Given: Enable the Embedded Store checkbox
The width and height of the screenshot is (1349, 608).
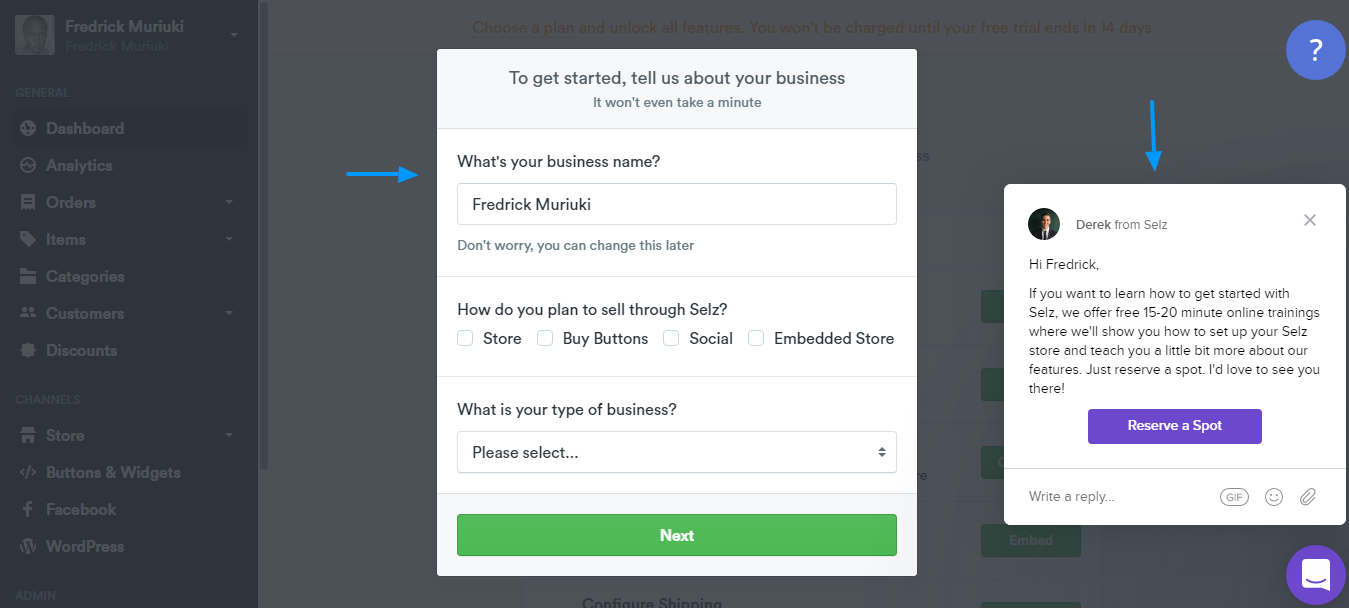Looking at the screenshot, I should [x=756, y=338].
